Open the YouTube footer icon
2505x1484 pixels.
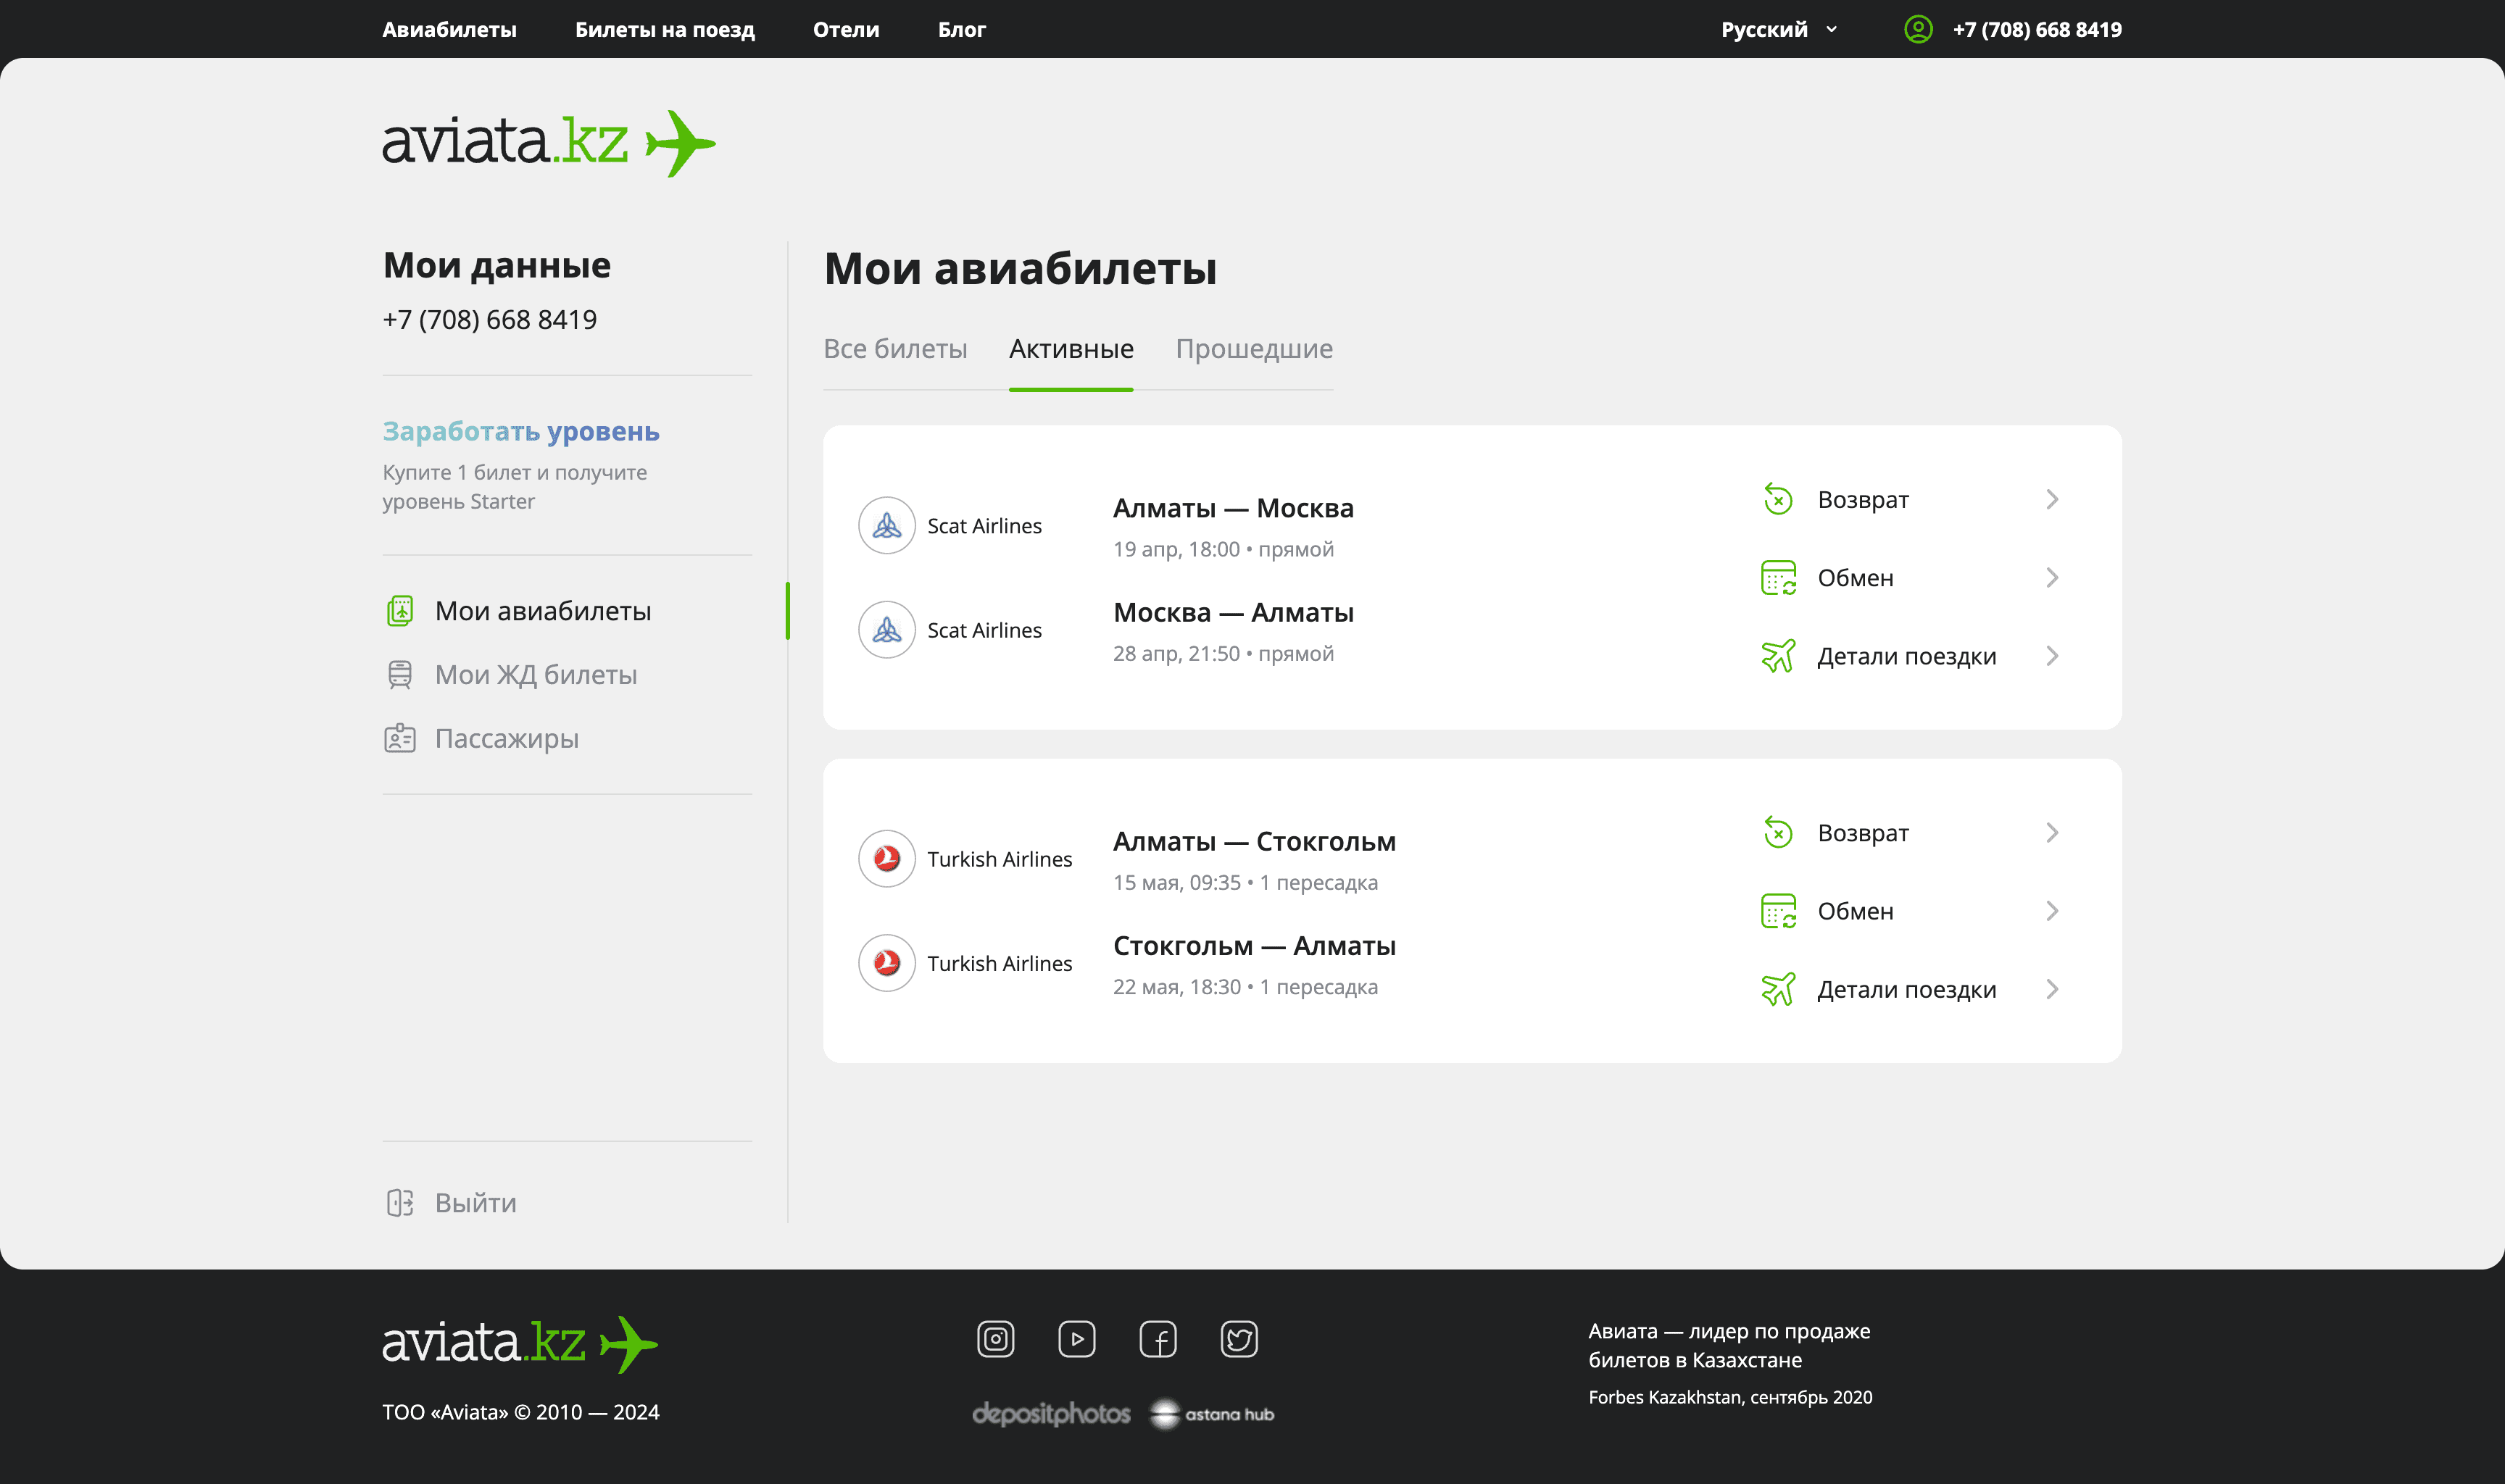pos(1076,1339)
